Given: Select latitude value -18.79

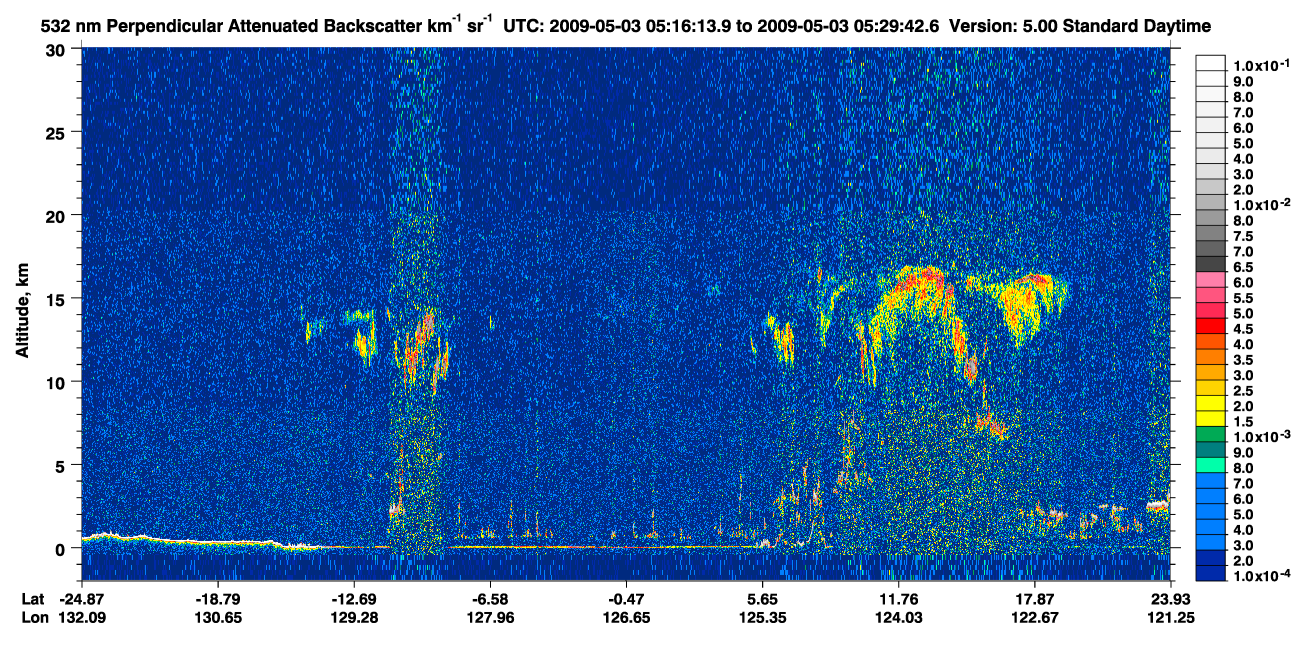Looking at the screenshot, I should point(218,599).
